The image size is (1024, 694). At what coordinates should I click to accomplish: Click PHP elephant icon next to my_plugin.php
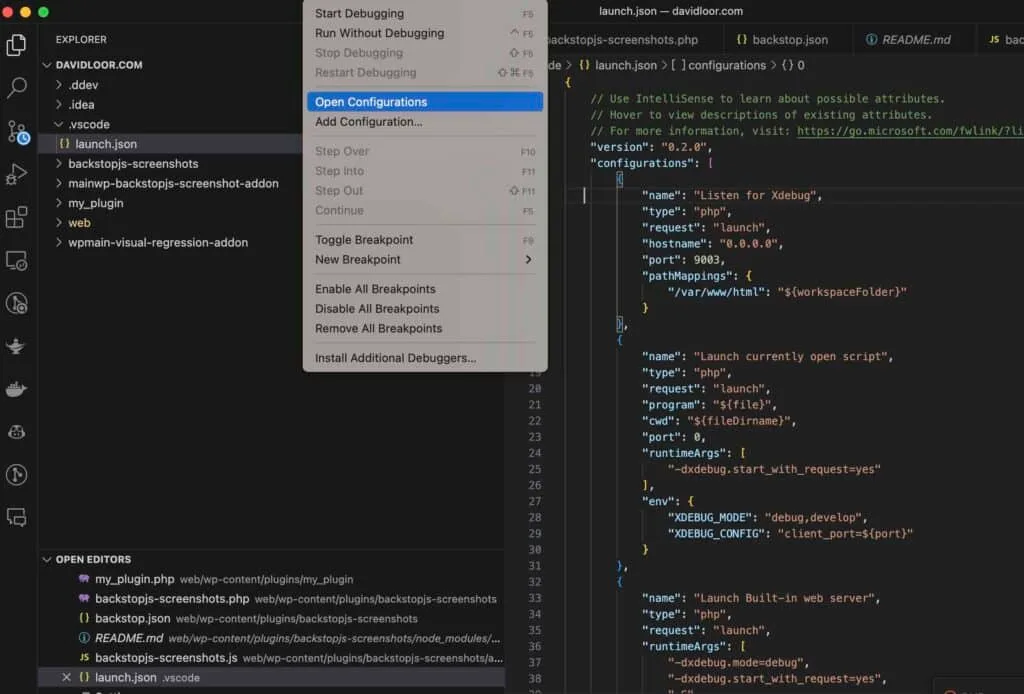(x=84, y=578)
